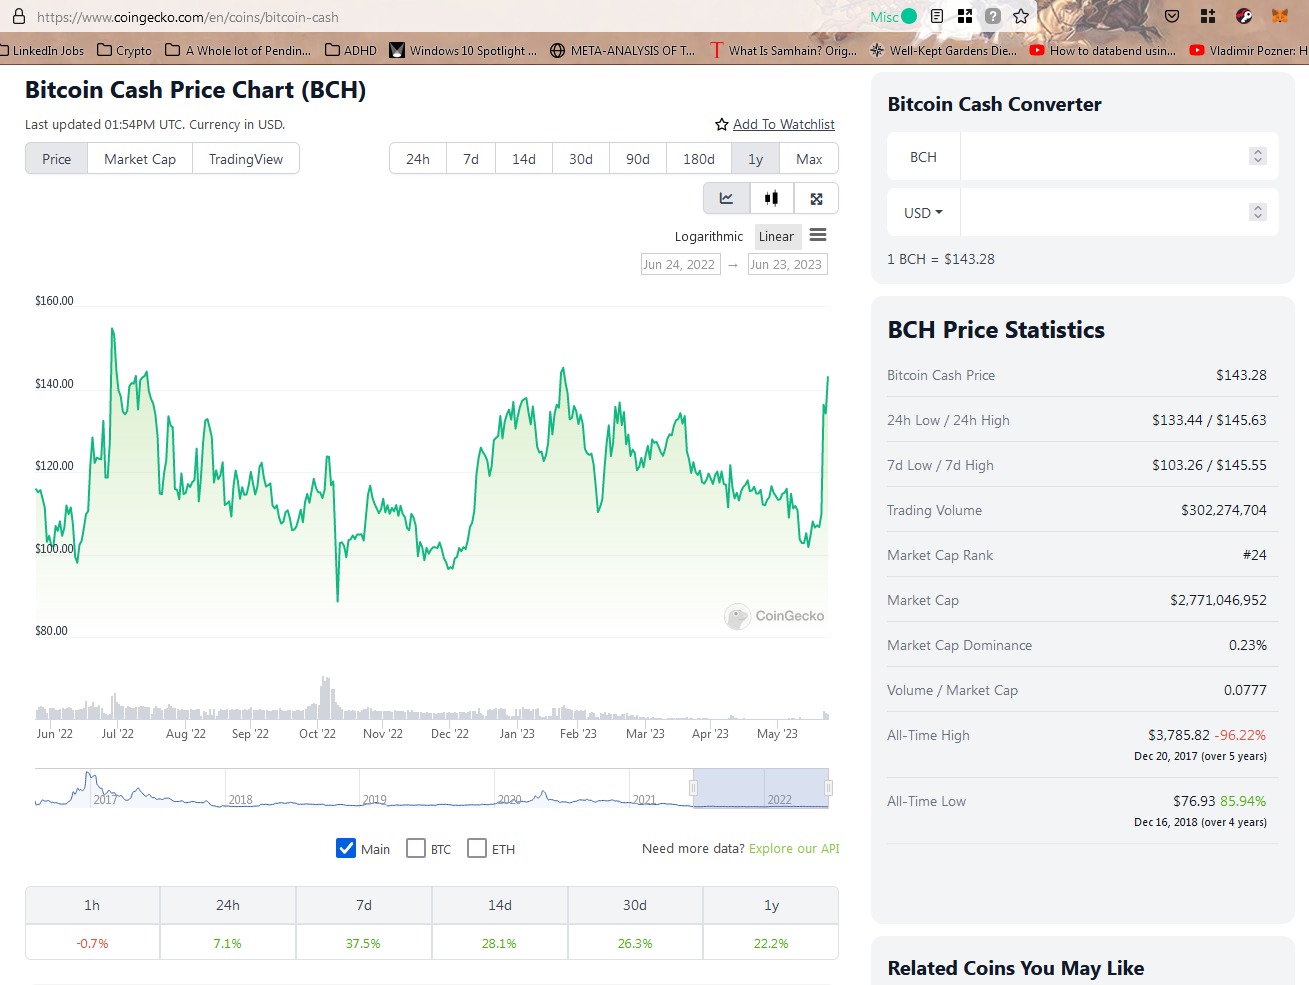Click the site security padlock icon

pos(18,16)
